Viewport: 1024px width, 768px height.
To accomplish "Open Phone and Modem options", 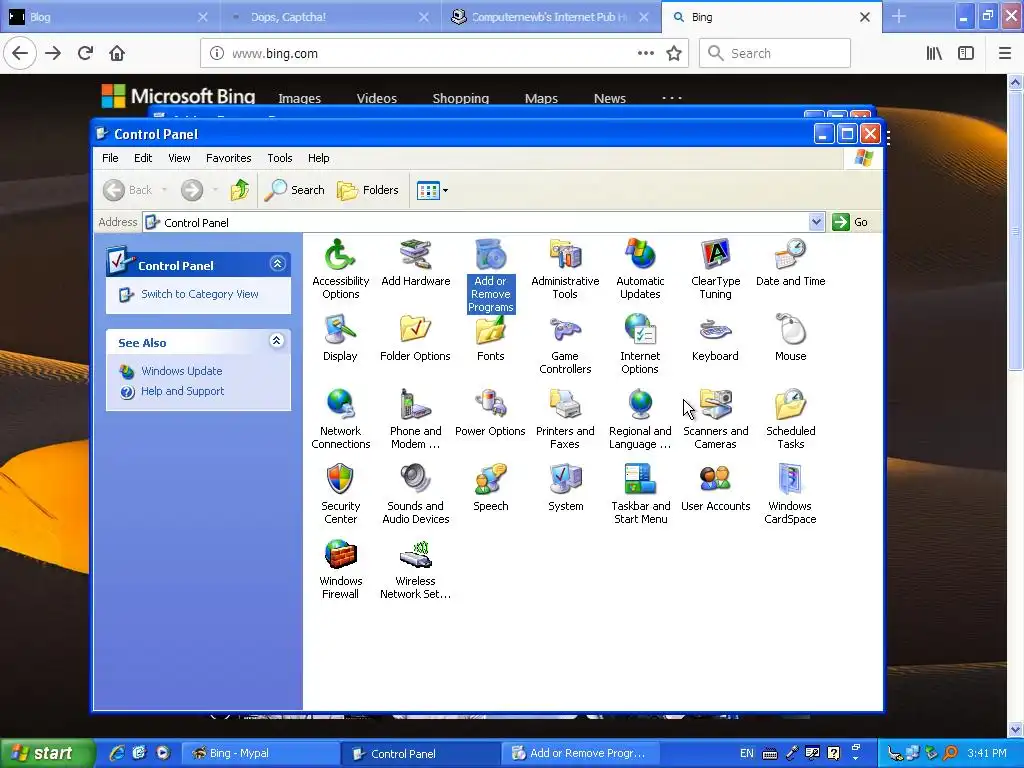I will 415,419.
